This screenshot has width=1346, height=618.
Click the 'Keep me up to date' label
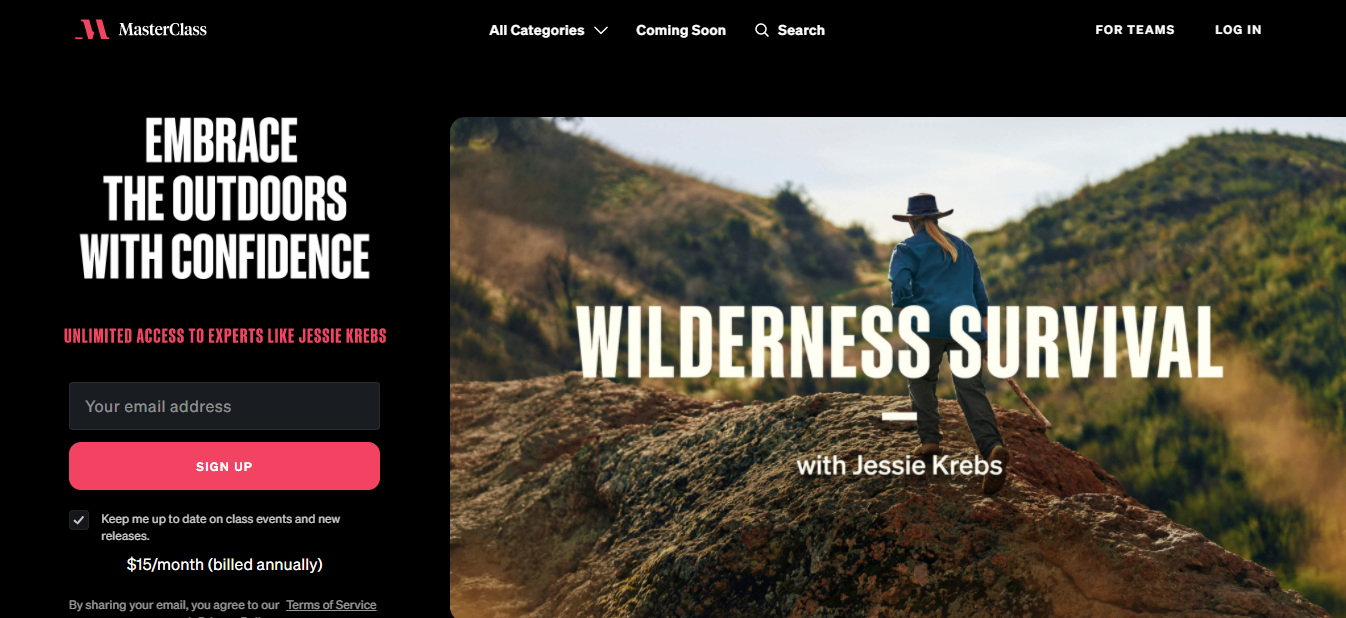click(x=221, y=527)
